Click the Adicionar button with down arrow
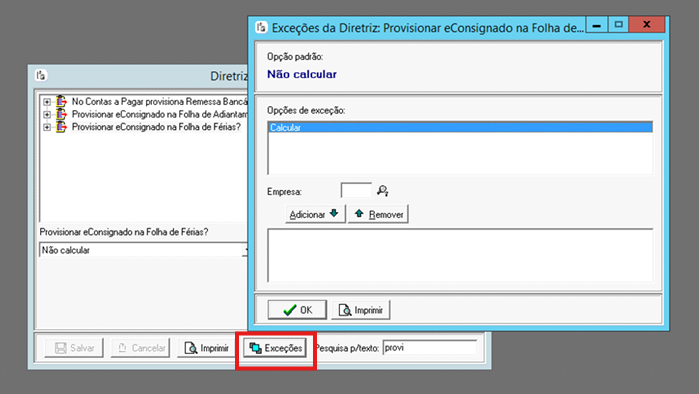699x394 pixels. point(315,214)
